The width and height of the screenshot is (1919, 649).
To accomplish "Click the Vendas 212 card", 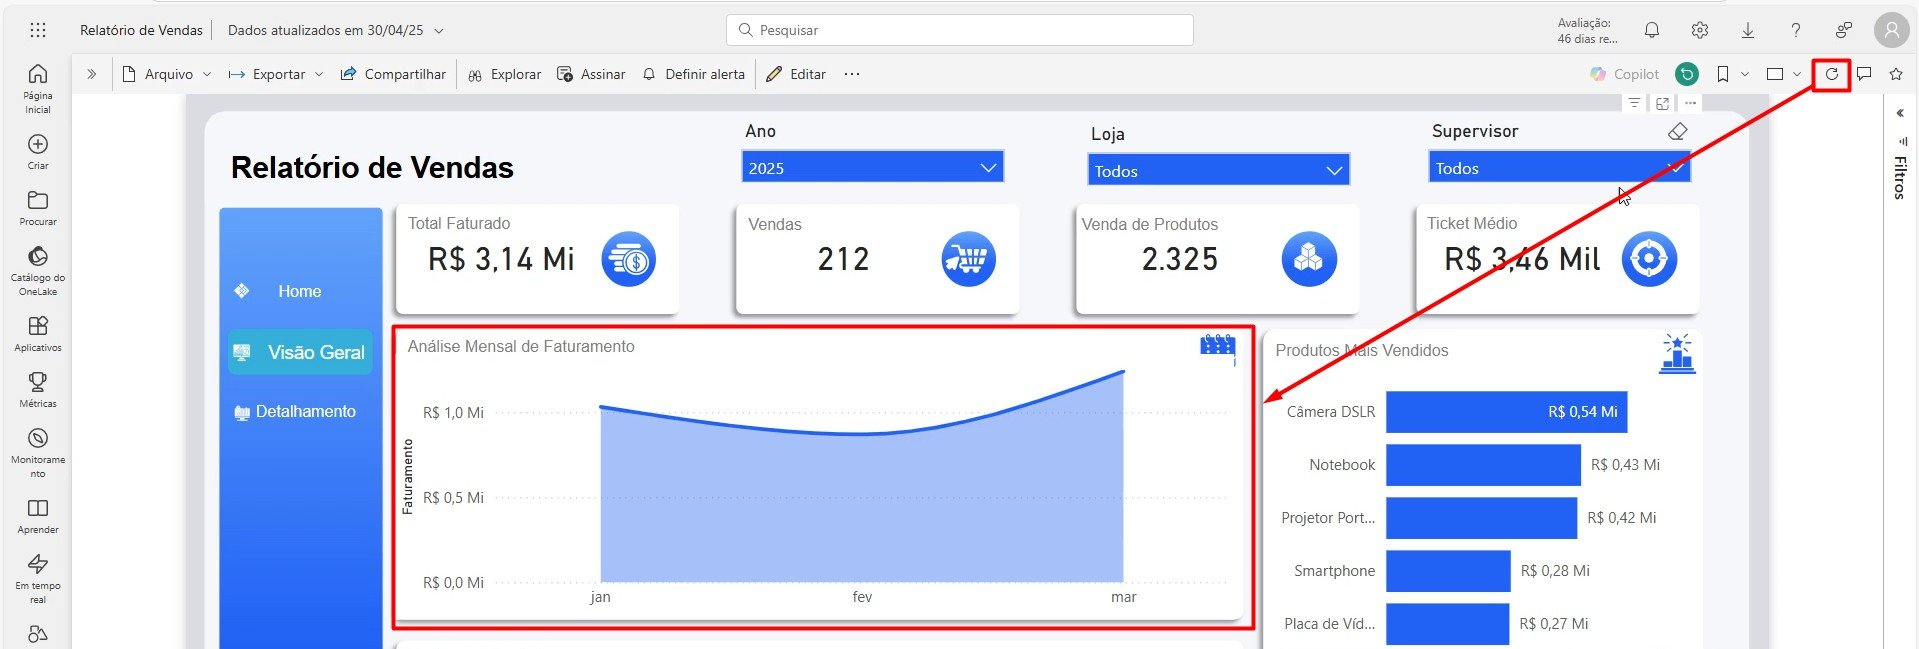I will coord(877,258).
